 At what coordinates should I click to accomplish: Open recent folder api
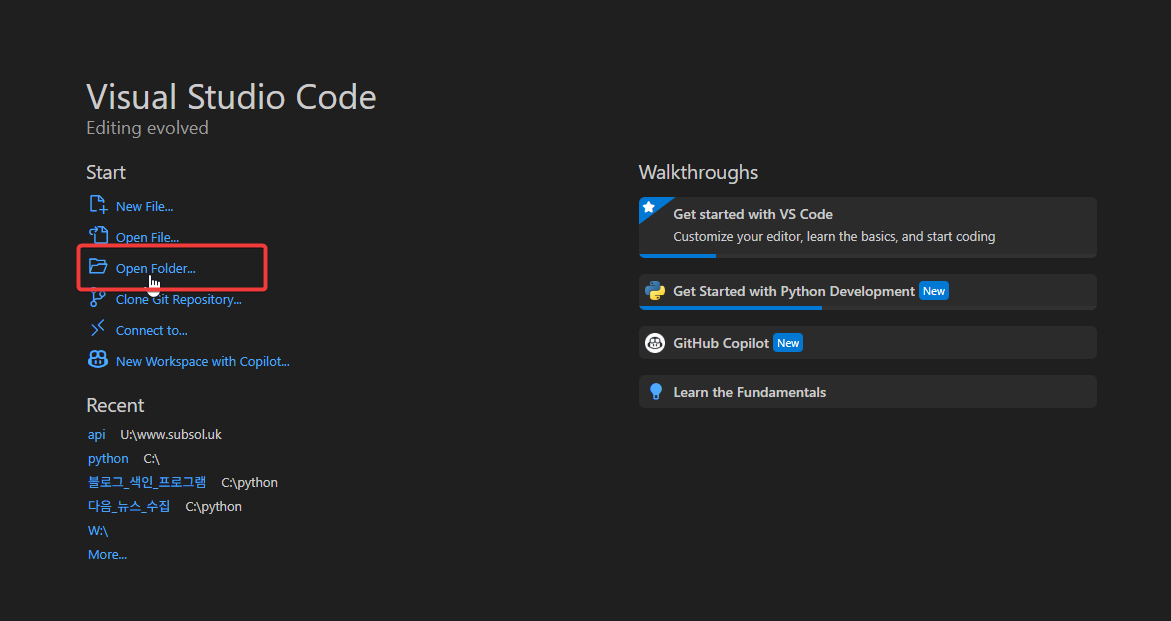(x=96, y=434)
